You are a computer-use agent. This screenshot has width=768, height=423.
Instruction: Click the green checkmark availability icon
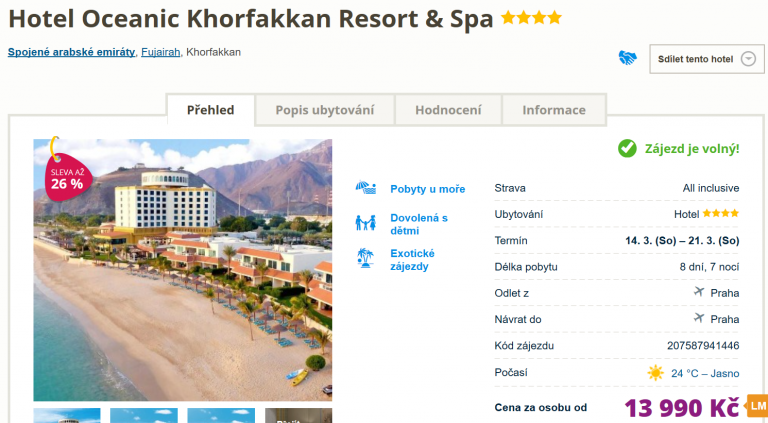627,148
